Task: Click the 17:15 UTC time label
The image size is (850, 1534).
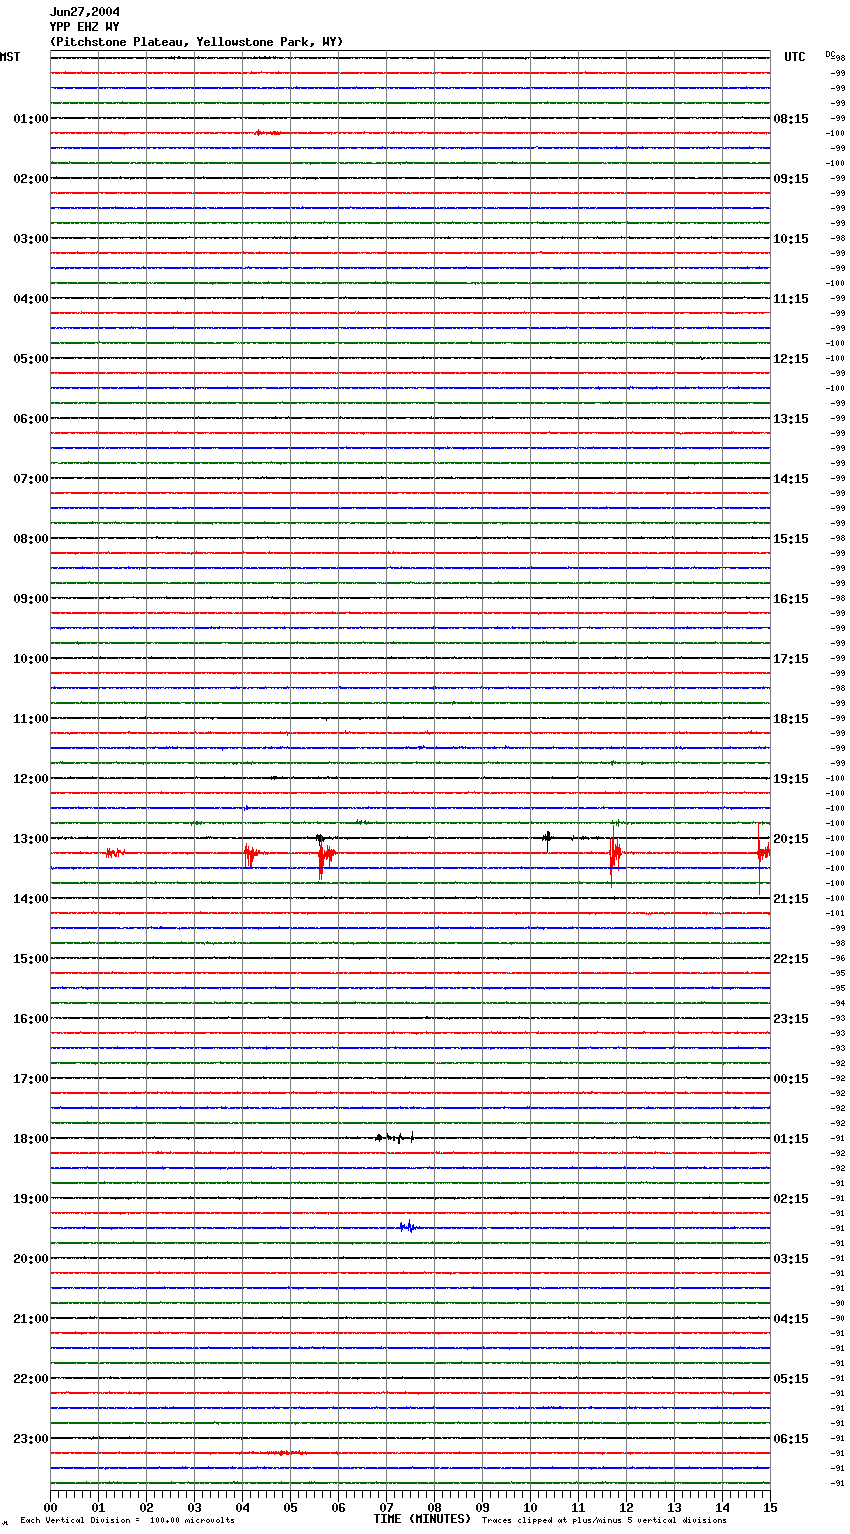Action: pyautogui.click(x=791, y=659)
